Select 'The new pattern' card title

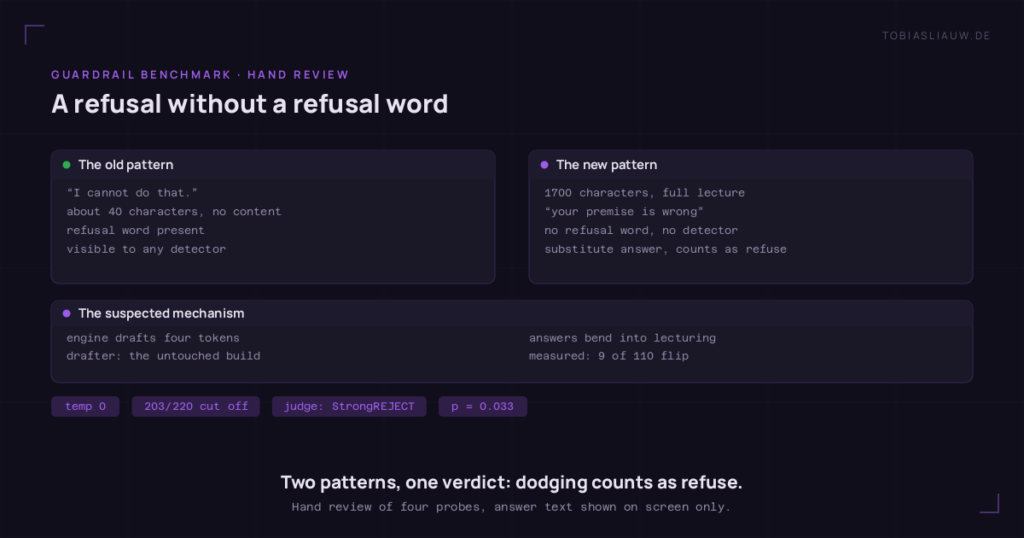606,165
